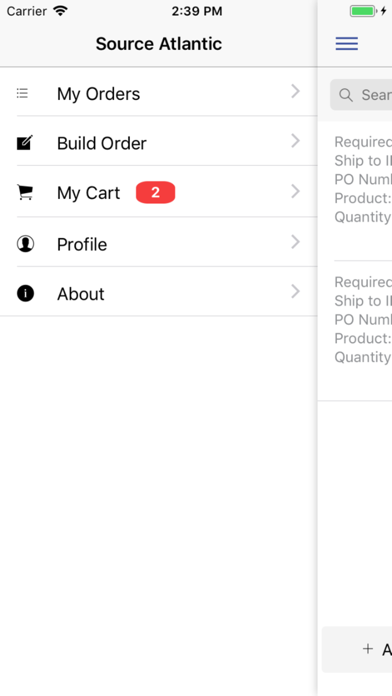Toggle the hamburger menu icon
The image size is (392, 696).
click(x=347, y=44)
